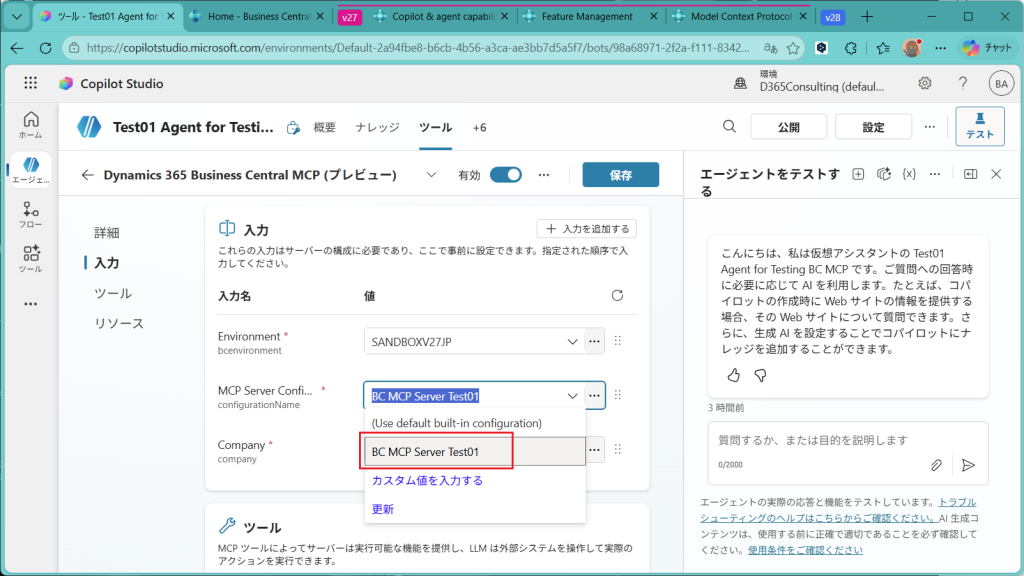Click the refresh icon in the value column header

pos(617,296)
